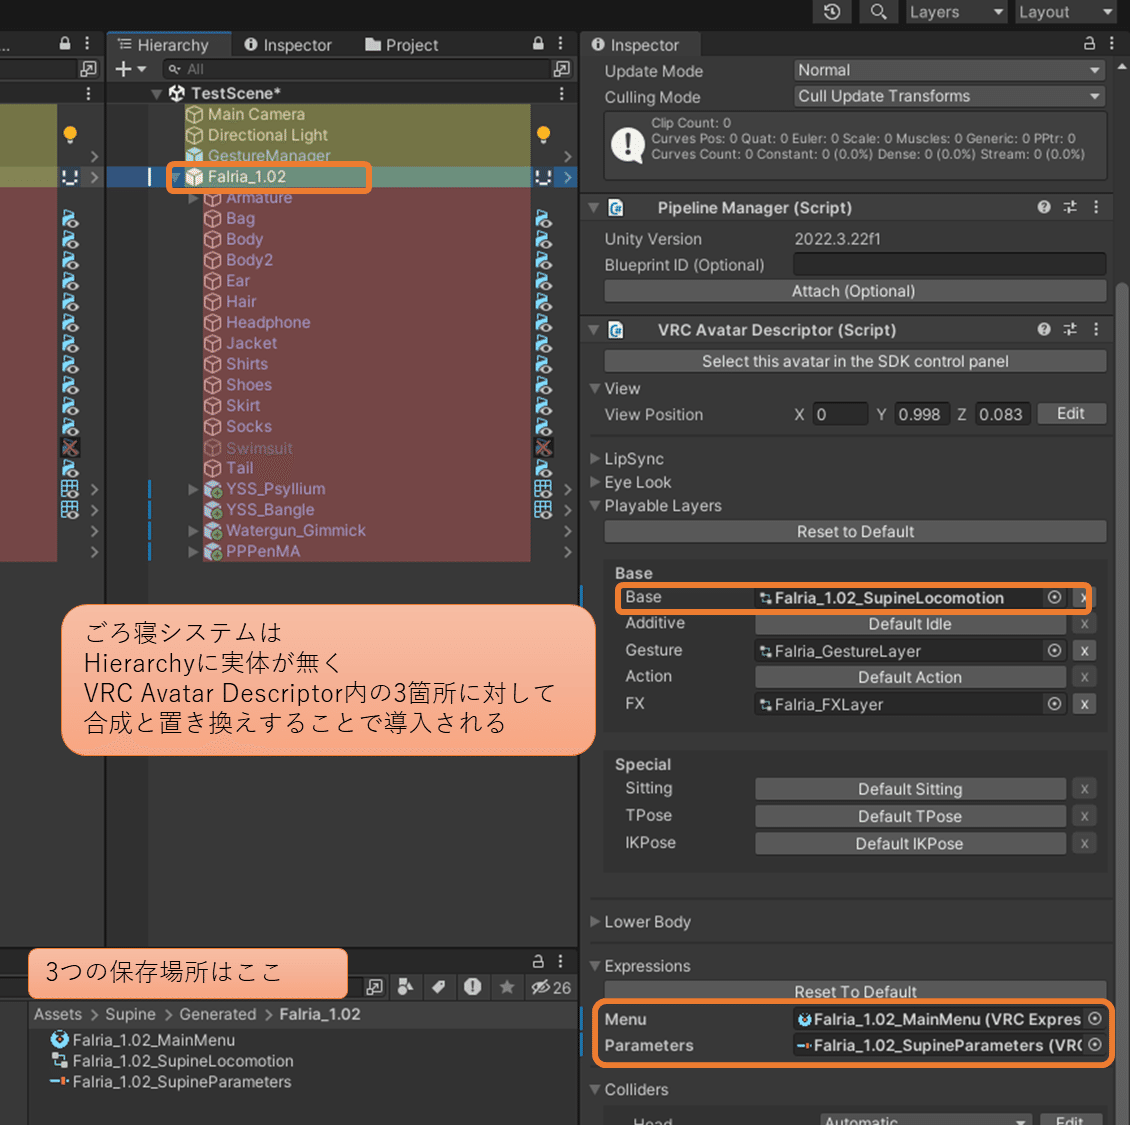The image size is (1130, 1125).
Task: Click the search by label tag icon
Action: pos(438,987)
